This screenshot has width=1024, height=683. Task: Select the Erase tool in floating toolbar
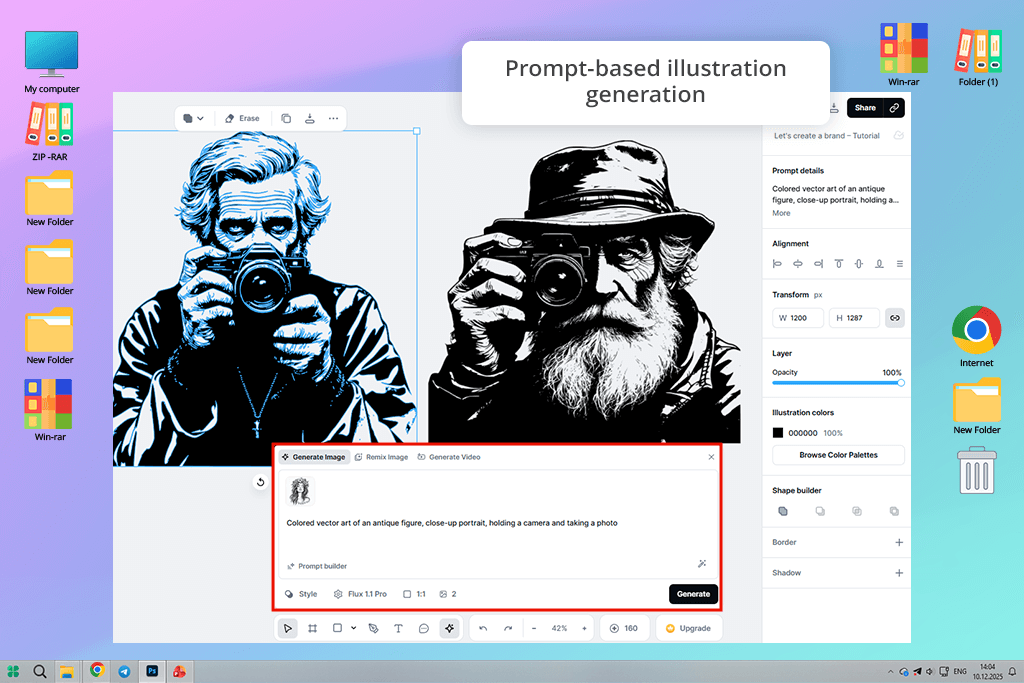[x=242, y=118]
